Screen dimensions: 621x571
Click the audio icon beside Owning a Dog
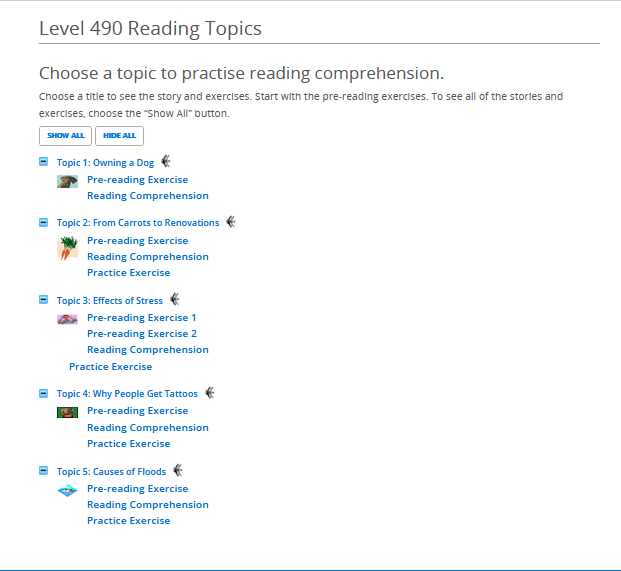166,162
